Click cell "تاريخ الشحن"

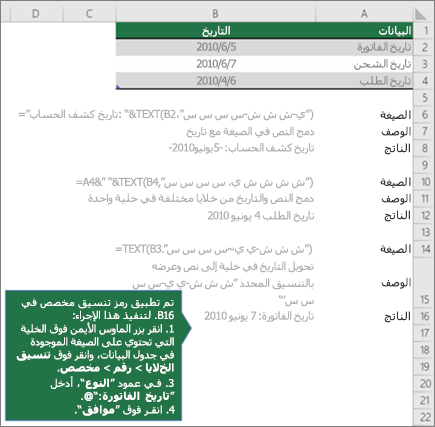click(x=364, y=64)
